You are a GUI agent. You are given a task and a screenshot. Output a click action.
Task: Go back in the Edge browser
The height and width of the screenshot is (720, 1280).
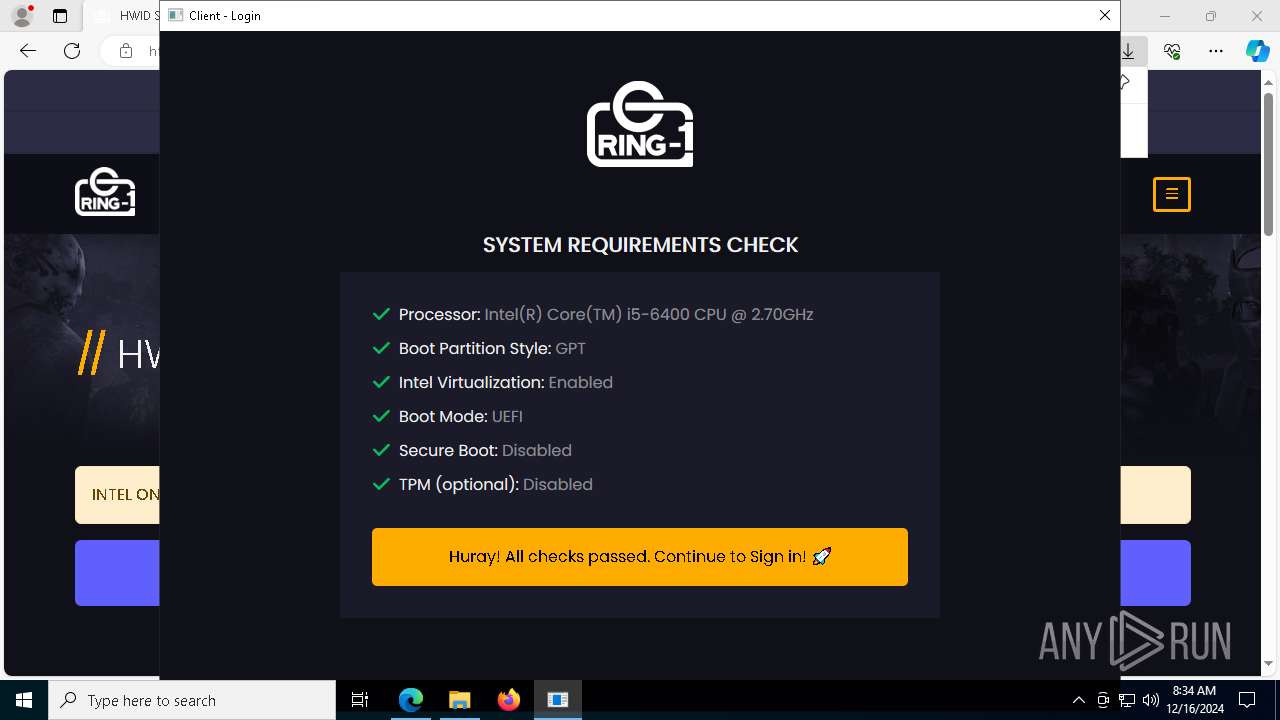[28, 51]
